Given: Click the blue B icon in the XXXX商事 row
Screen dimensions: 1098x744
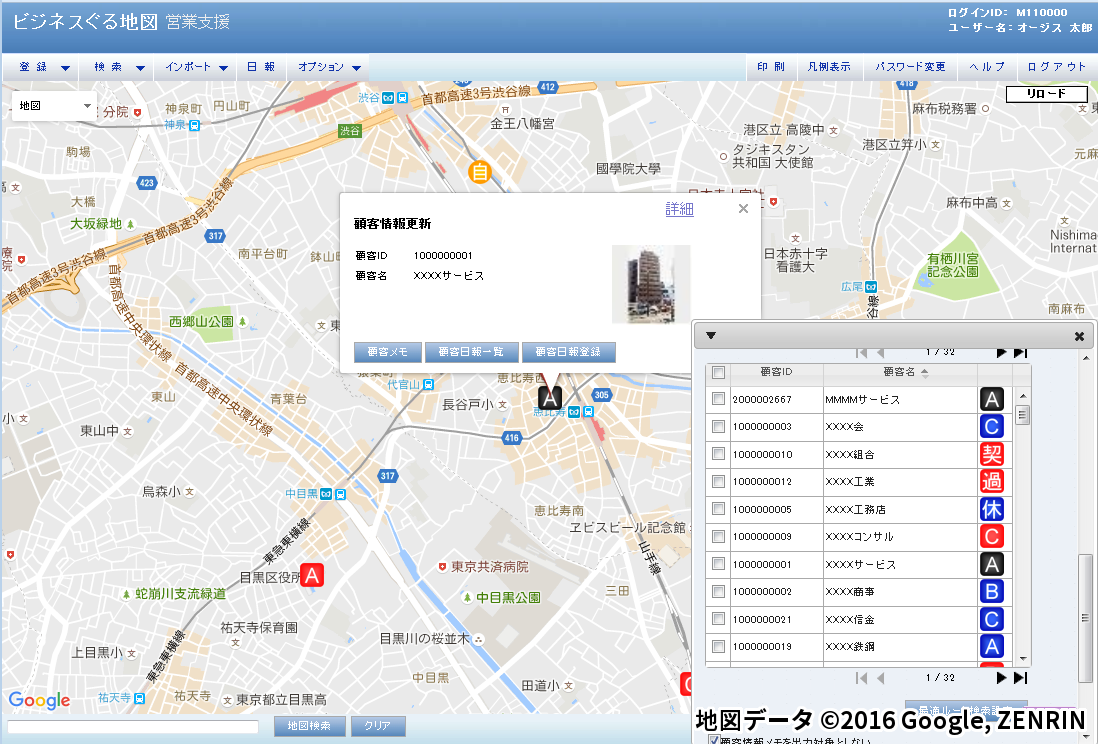Looking at the screenshot, I should point(992,591).
